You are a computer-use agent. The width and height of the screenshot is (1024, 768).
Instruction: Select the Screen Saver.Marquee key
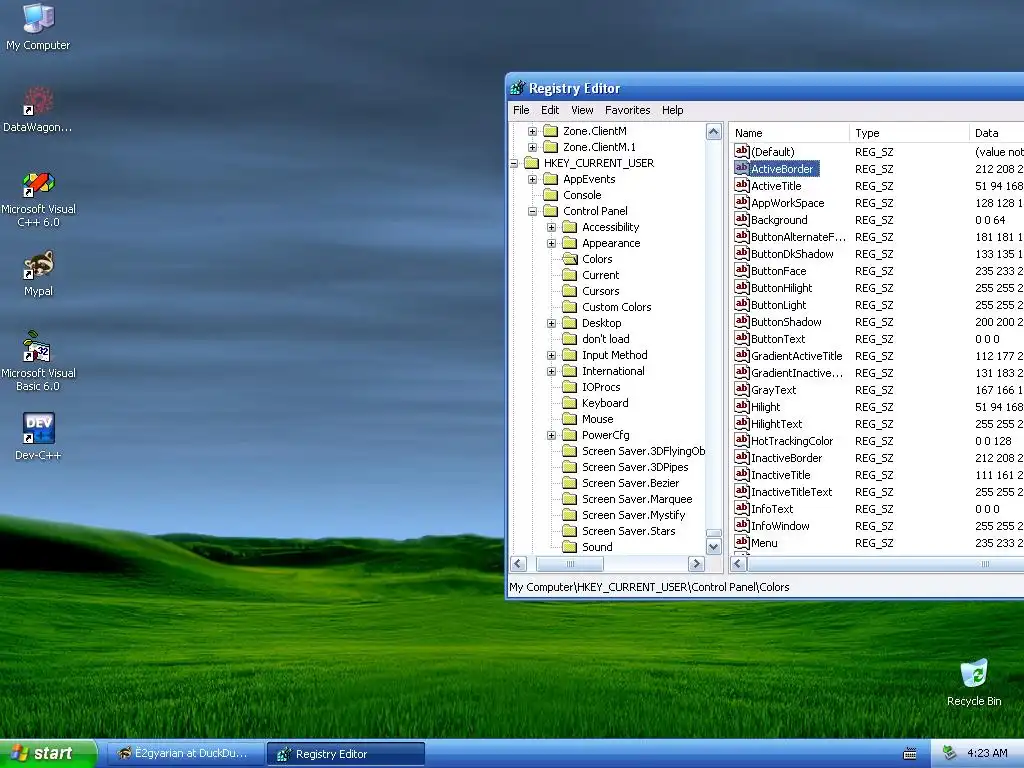click(x=637, y=499)
